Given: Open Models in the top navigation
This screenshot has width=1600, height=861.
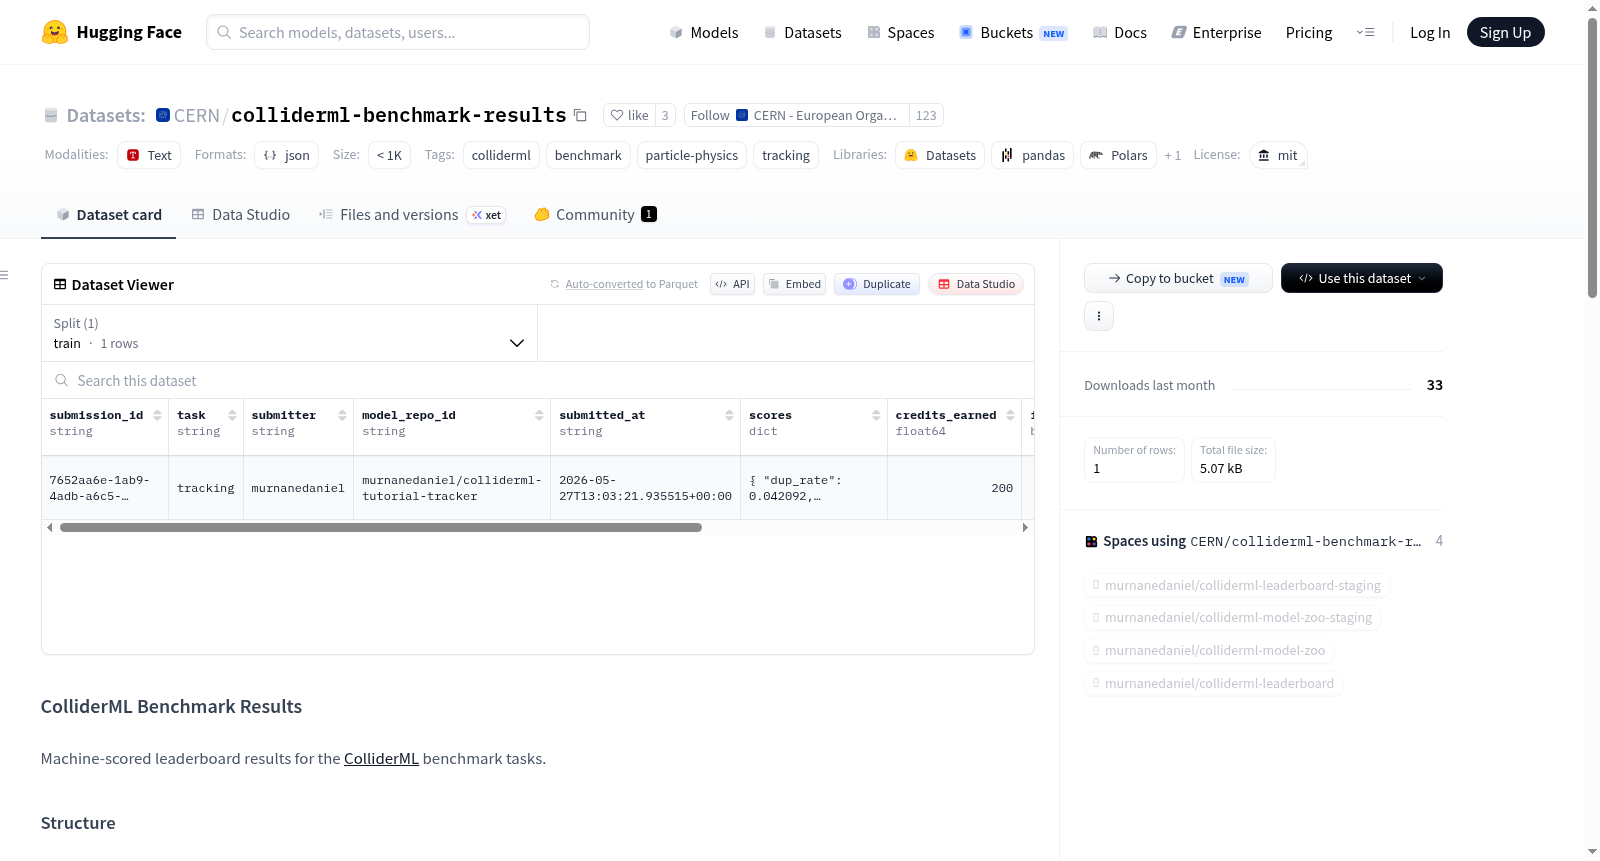Looking at the screenshot, I should pyautogui.click(x=704, y=32).
